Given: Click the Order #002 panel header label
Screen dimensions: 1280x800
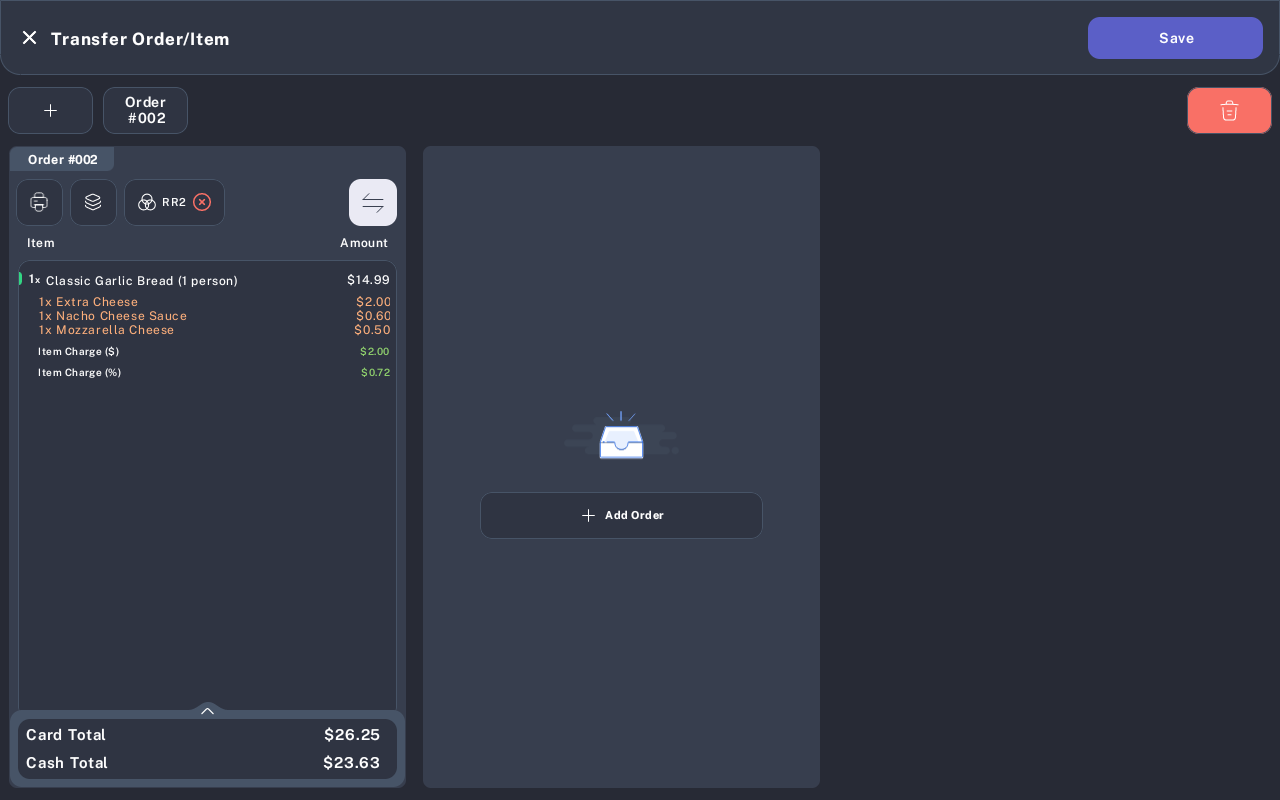Looking at the screenshot, I should (62, 159).
